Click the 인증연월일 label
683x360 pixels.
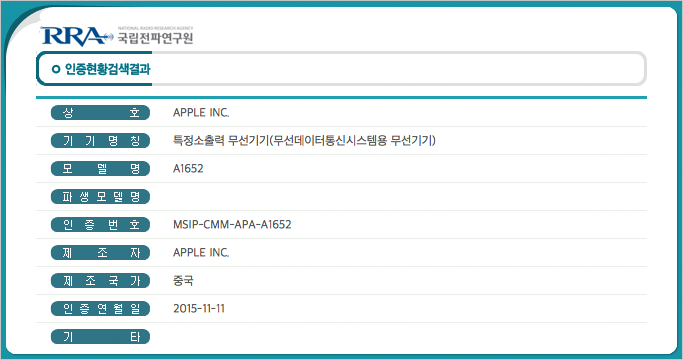pyautogui.click(x=101, y=309)
